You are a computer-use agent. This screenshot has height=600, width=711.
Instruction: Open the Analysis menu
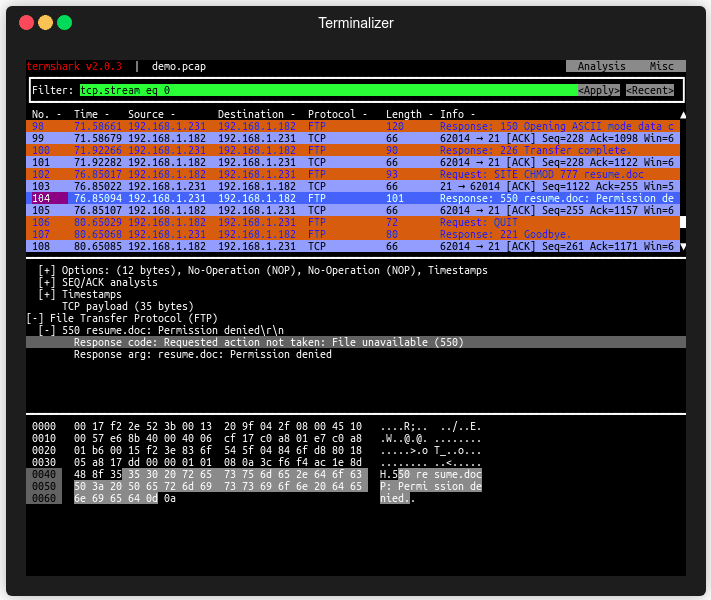(x=601, y=66)
